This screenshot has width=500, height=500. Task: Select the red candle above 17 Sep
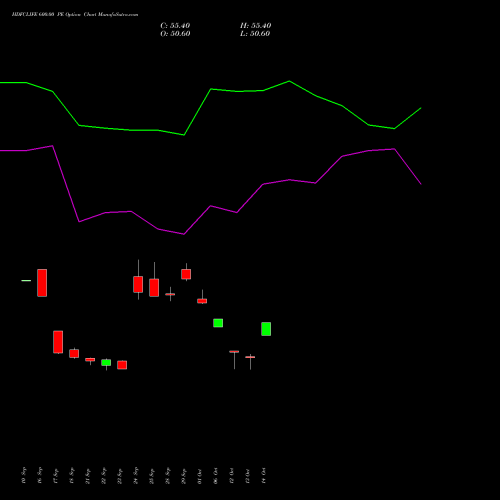[58, 342]
